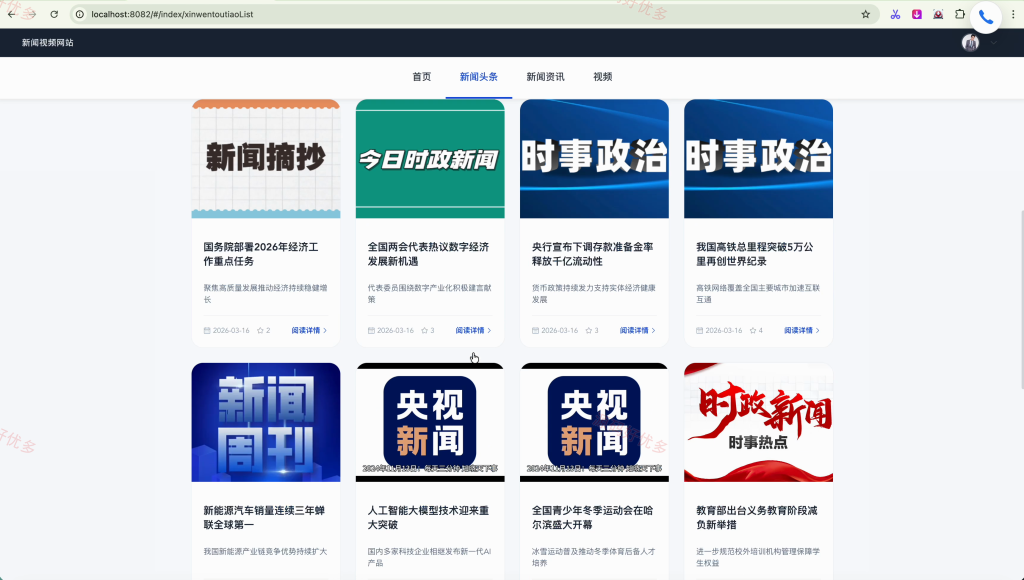Bookmark this page with the star icon

pyautogui.click(x=865, y=14)
